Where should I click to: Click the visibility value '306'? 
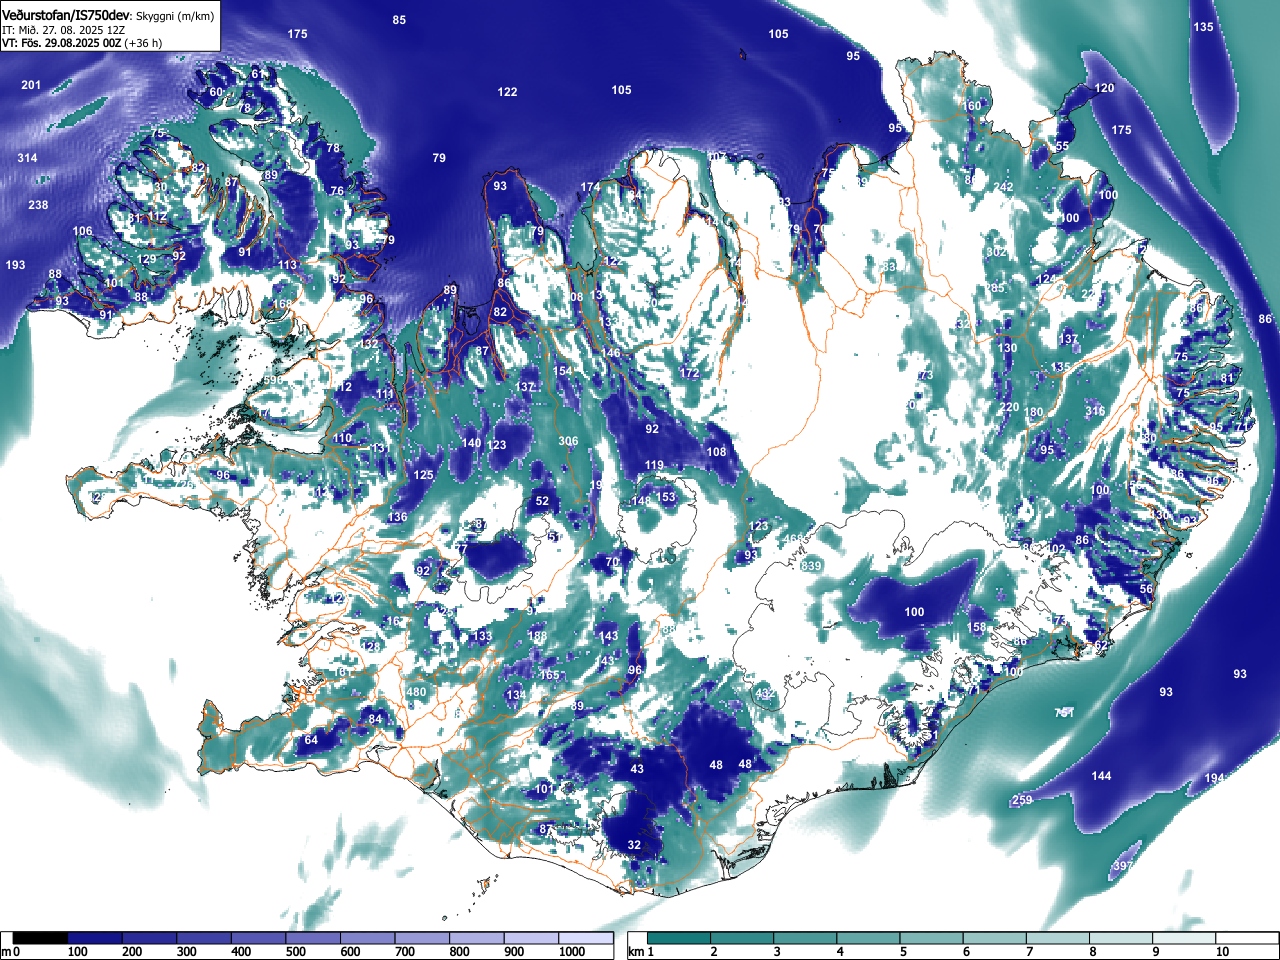click(x=568, y=441)
